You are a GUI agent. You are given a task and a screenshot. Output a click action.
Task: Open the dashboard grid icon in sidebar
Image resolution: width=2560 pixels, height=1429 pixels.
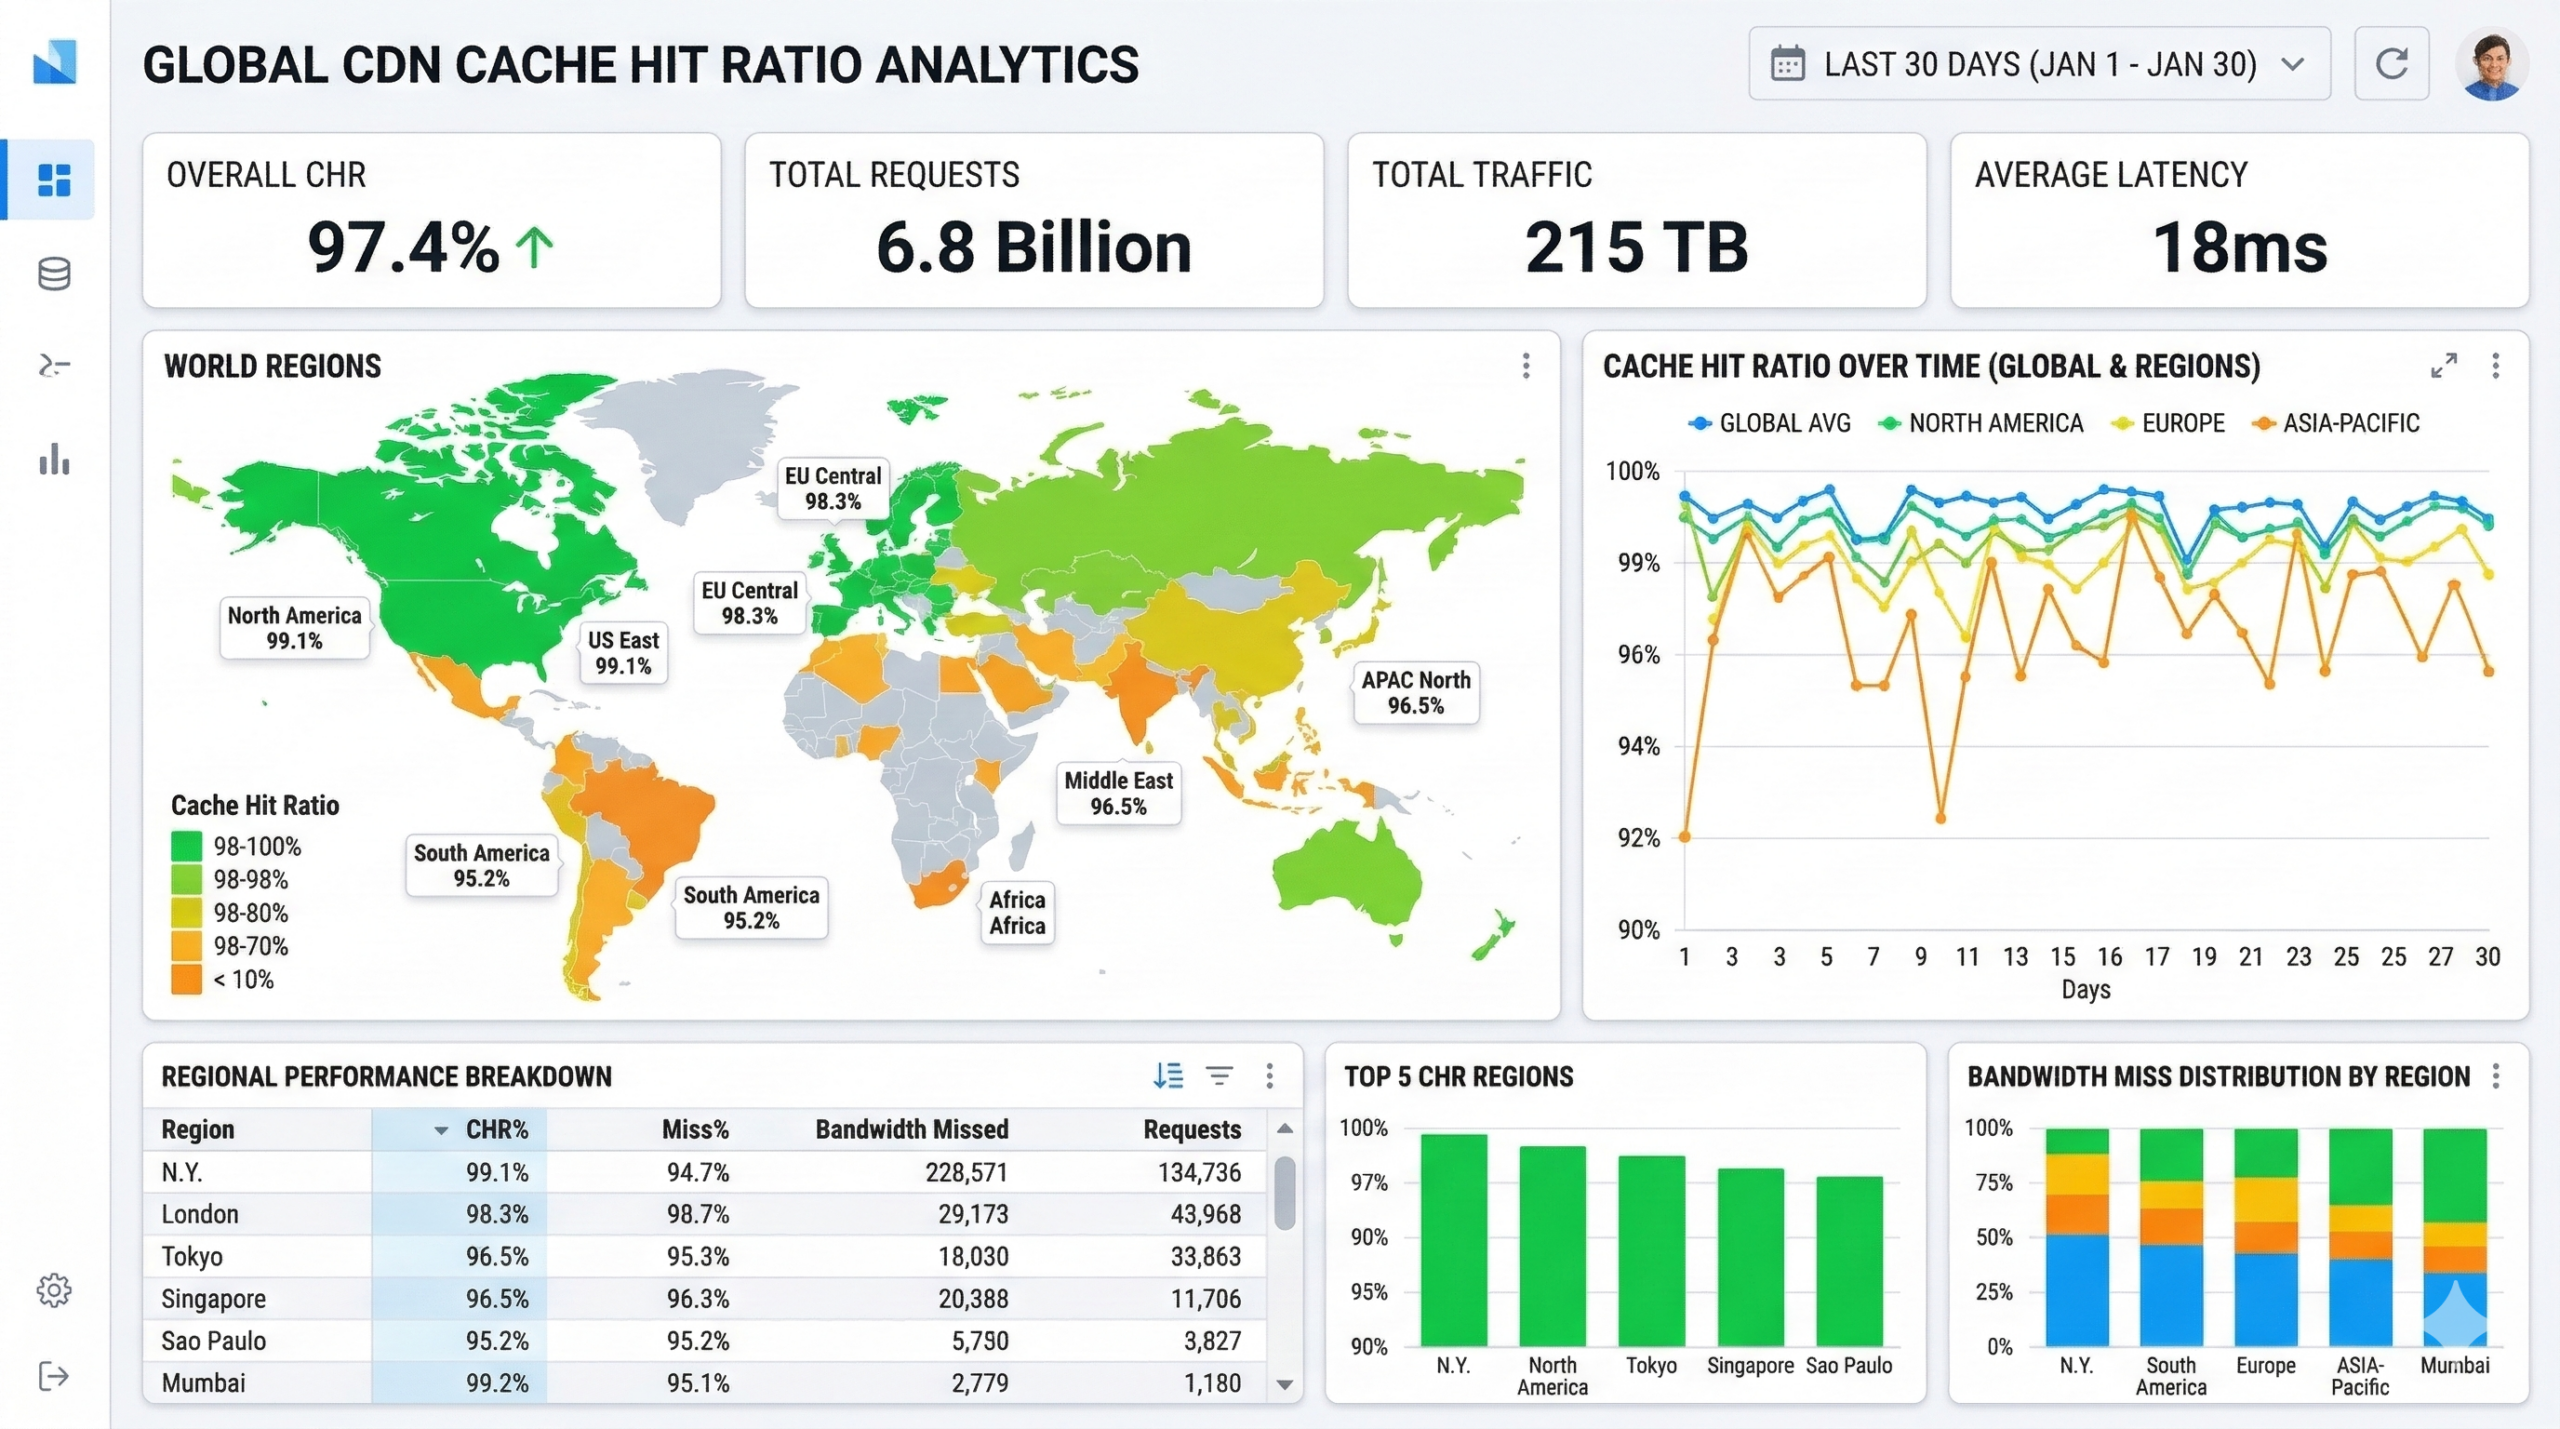pos(54,180)
